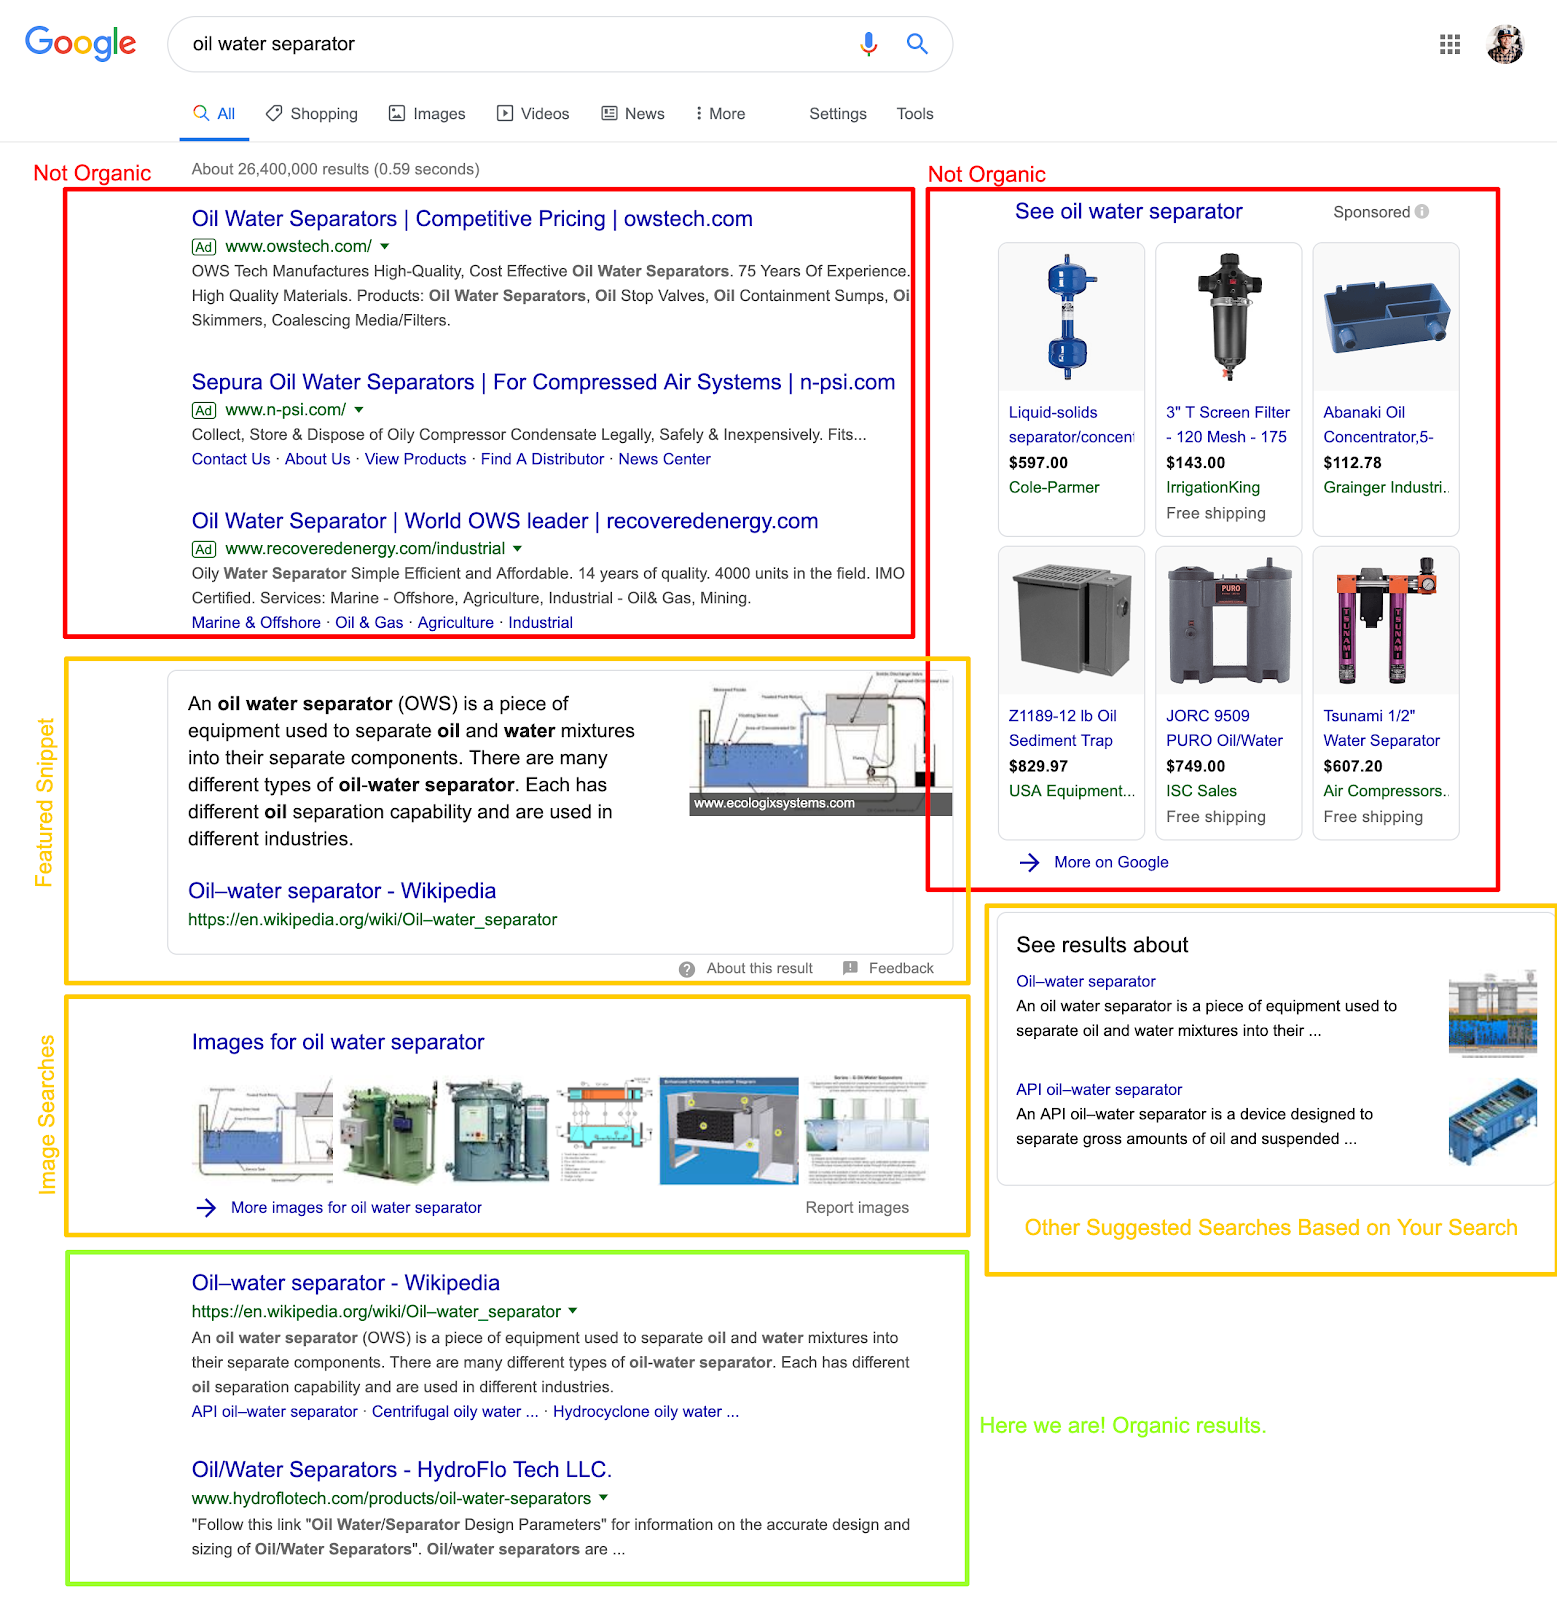Switch to the Shopping tab
The height and width of the screenshot is (1600, 1557).
tap(311, 114)
